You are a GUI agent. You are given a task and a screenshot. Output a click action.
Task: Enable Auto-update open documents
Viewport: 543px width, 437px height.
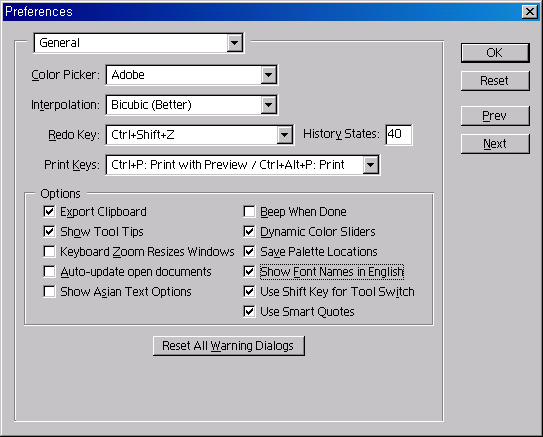click(x=49, y=271)
